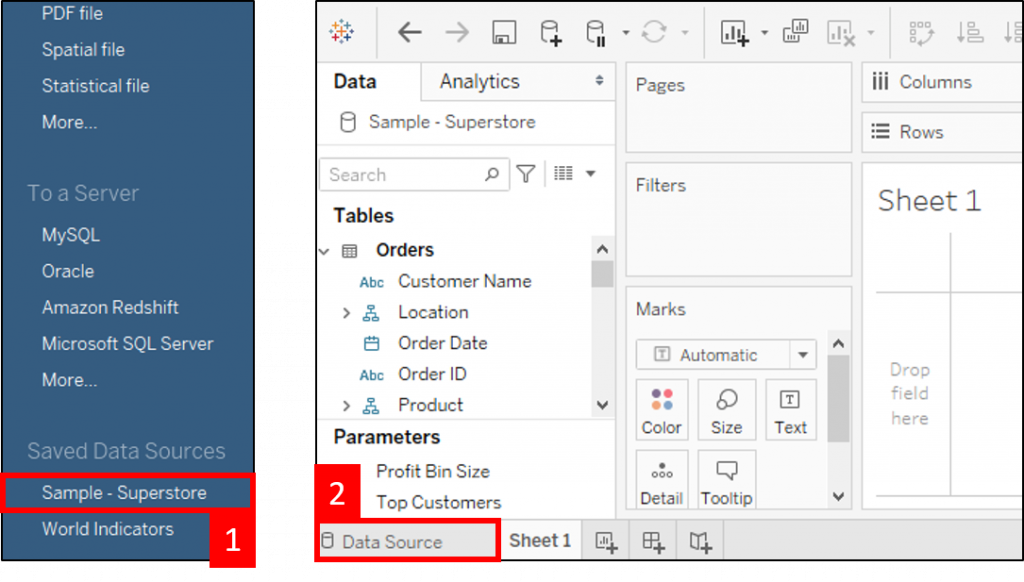1024x582 pixels.
Task: Select the Orders table
Action: tap(404, 250)
